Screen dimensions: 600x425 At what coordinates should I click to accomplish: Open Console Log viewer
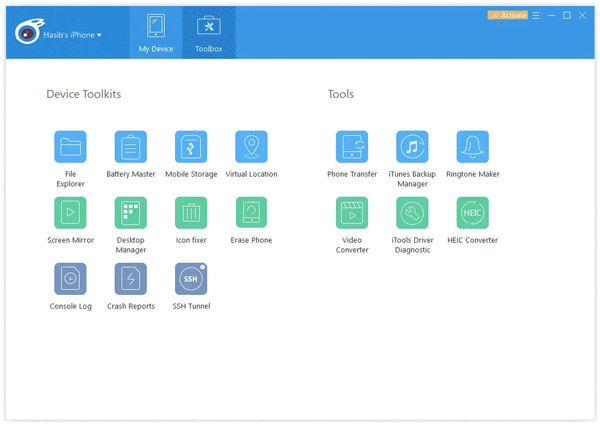tap(70, 279)
